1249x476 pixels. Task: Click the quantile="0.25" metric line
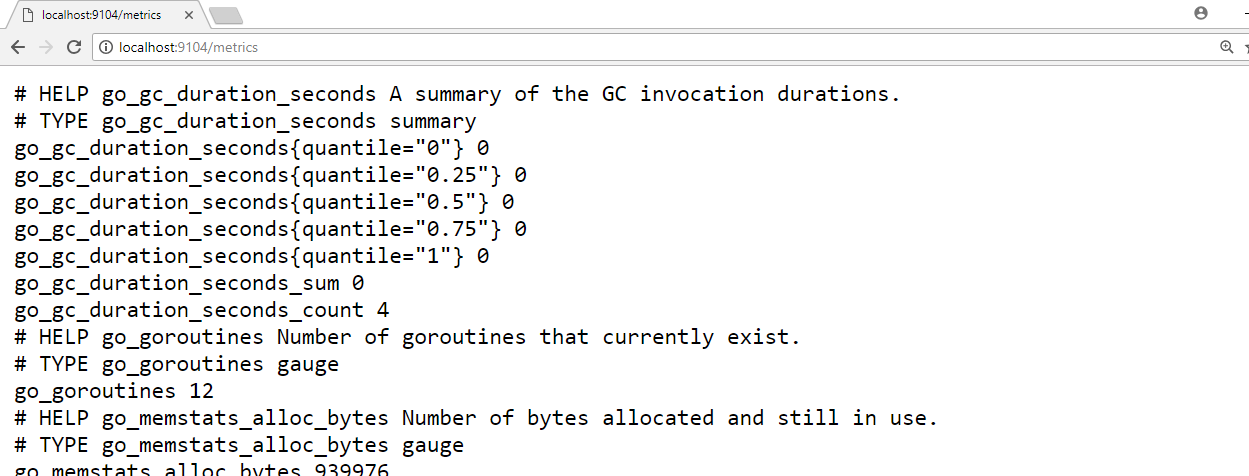click(270, 175)
